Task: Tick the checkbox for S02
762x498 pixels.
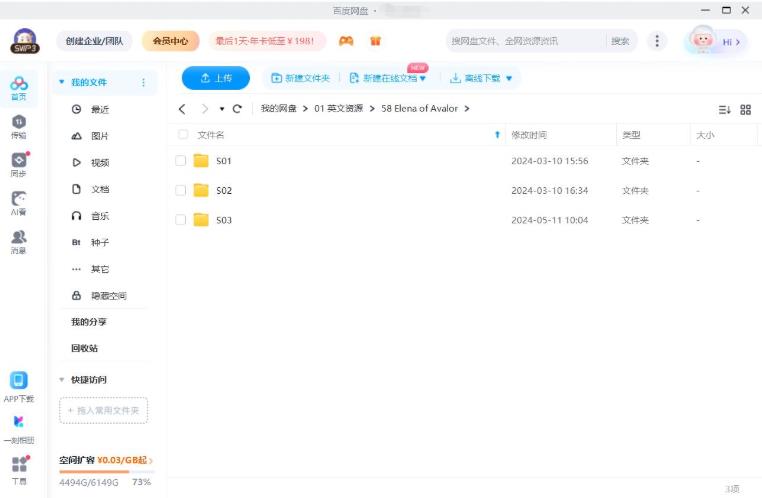Action: point(180,190)
